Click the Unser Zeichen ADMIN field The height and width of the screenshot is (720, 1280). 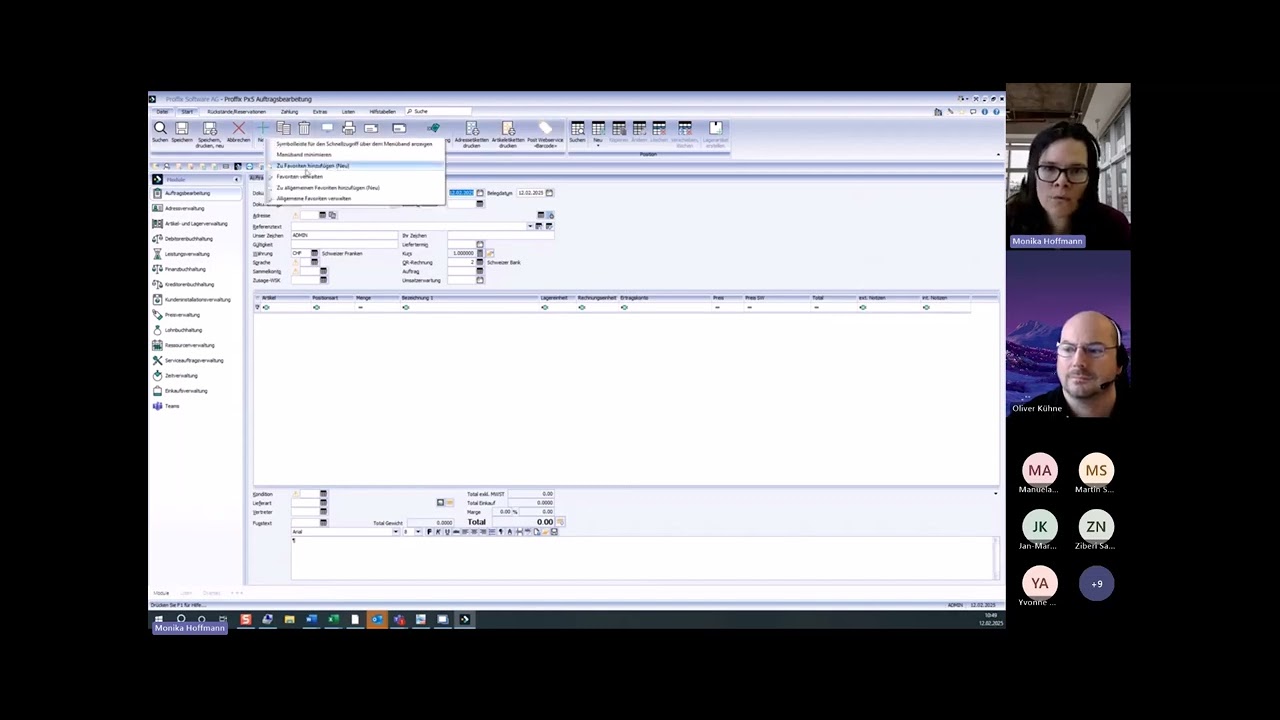click(x=344, y=235)
